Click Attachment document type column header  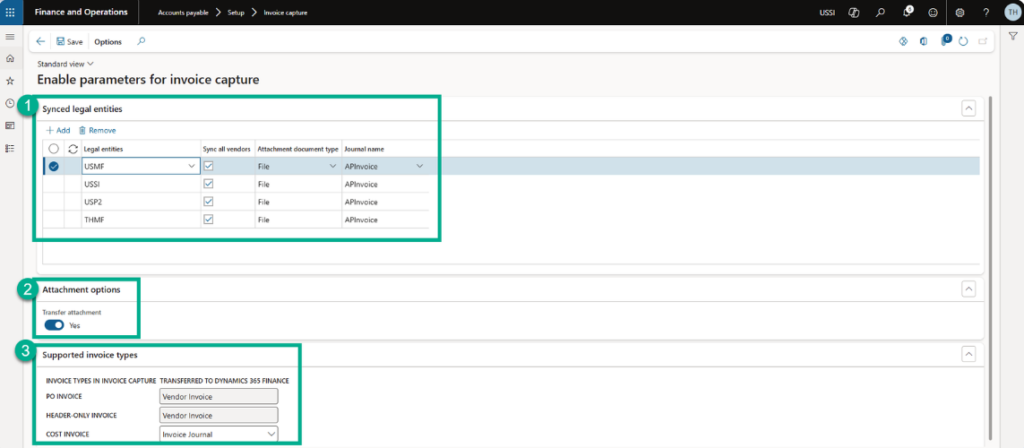pyautogui.click(x=298, y=149)
